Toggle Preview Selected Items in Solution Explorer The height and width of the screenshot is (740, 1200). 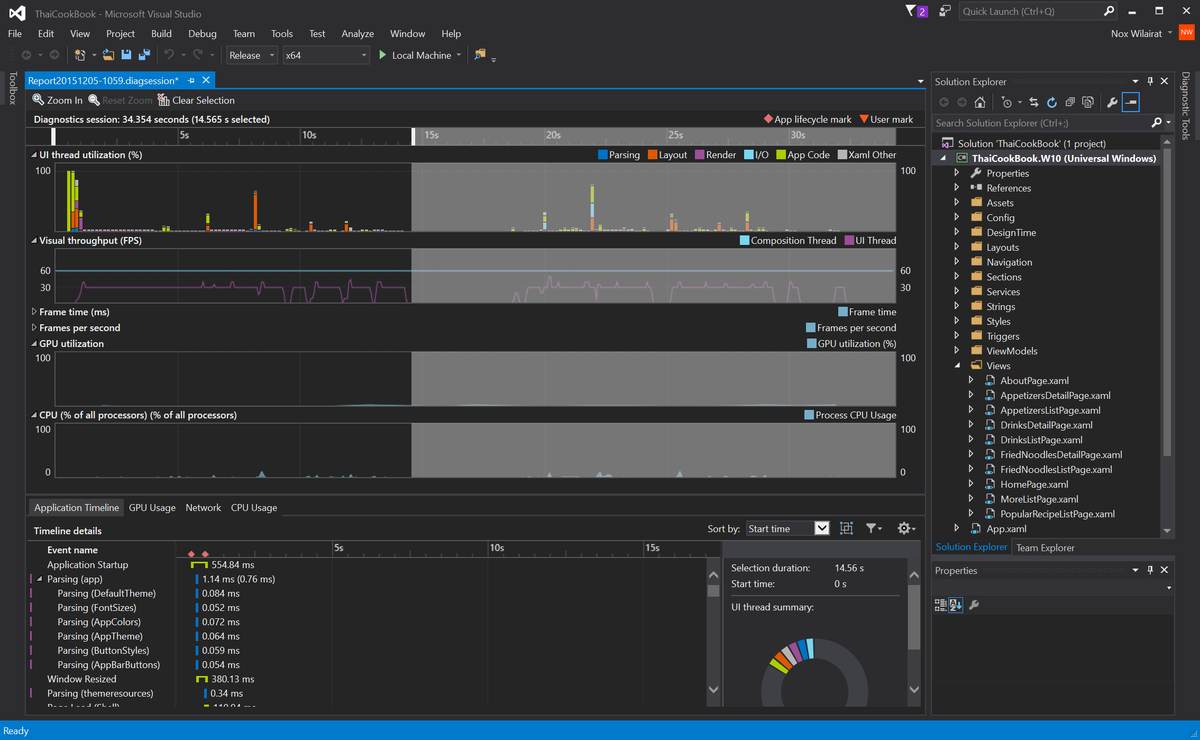[1130, 102]
